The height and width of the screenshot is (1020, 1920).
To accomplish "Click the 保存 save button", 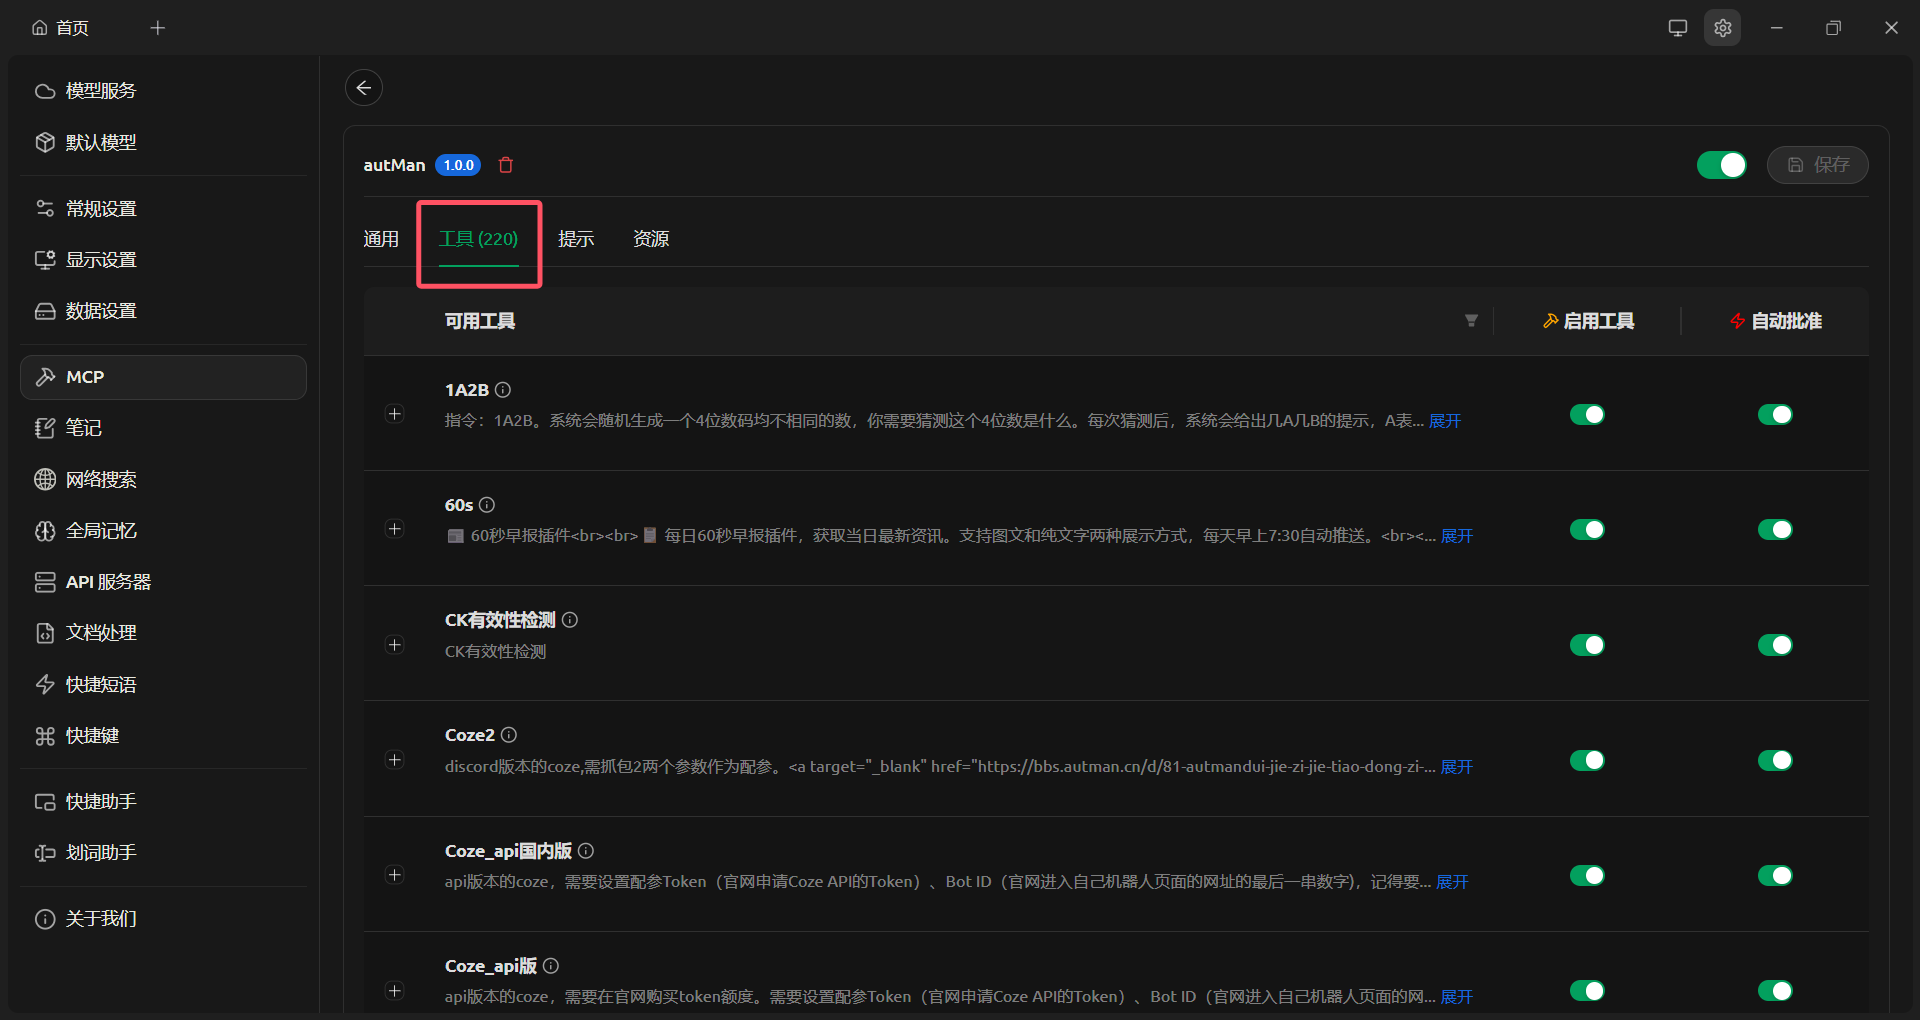I will point(1817,165).
